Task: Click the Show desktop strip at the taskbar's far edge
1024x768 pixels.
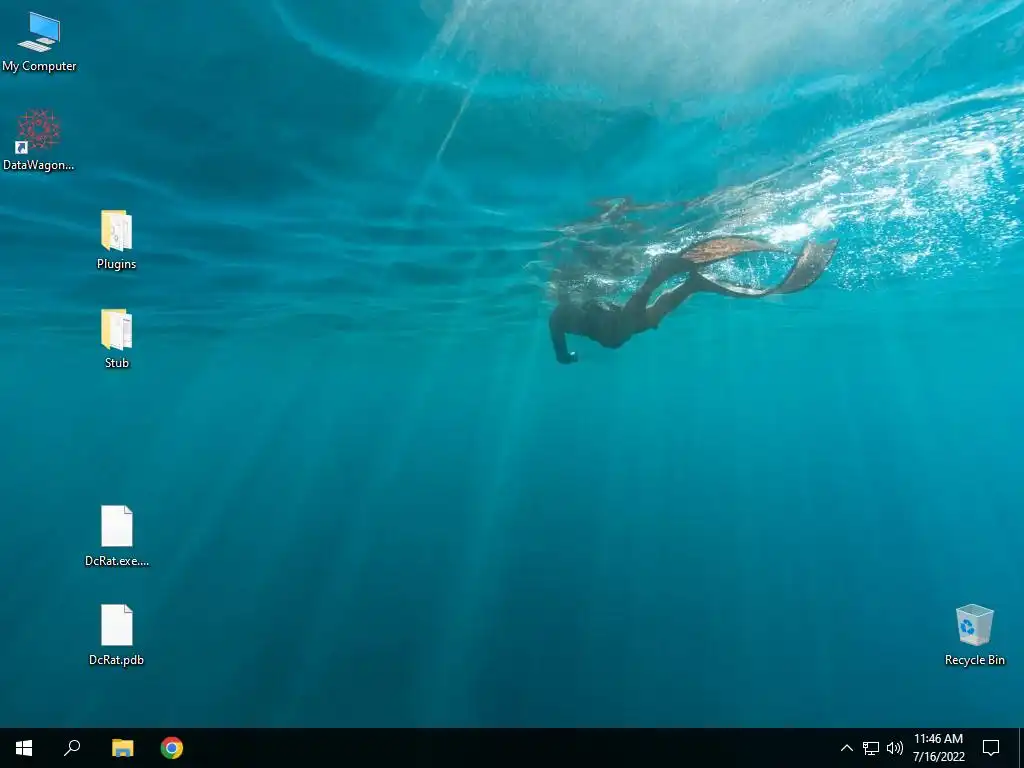Action: (x=1021, y=748)
